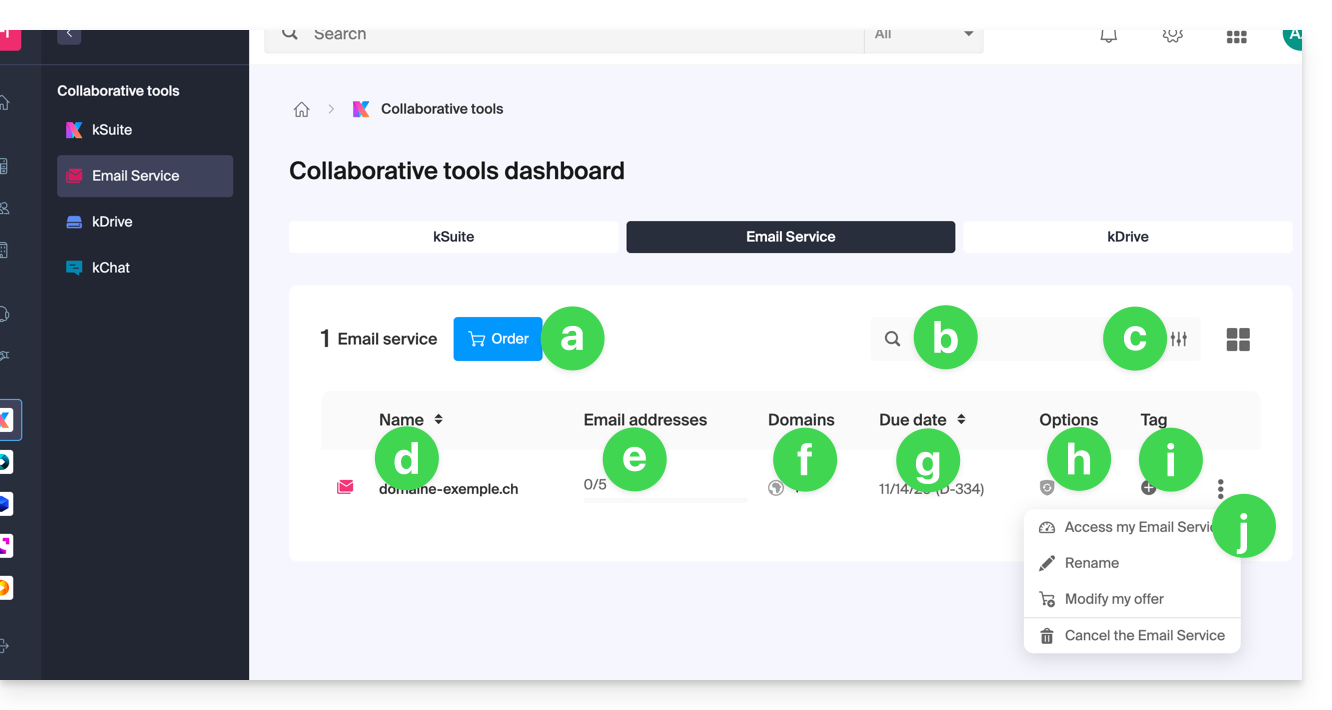The height and width of the screenshot is (710, 1332).
Task: Click the blue Order button
Action: point(497,339)
